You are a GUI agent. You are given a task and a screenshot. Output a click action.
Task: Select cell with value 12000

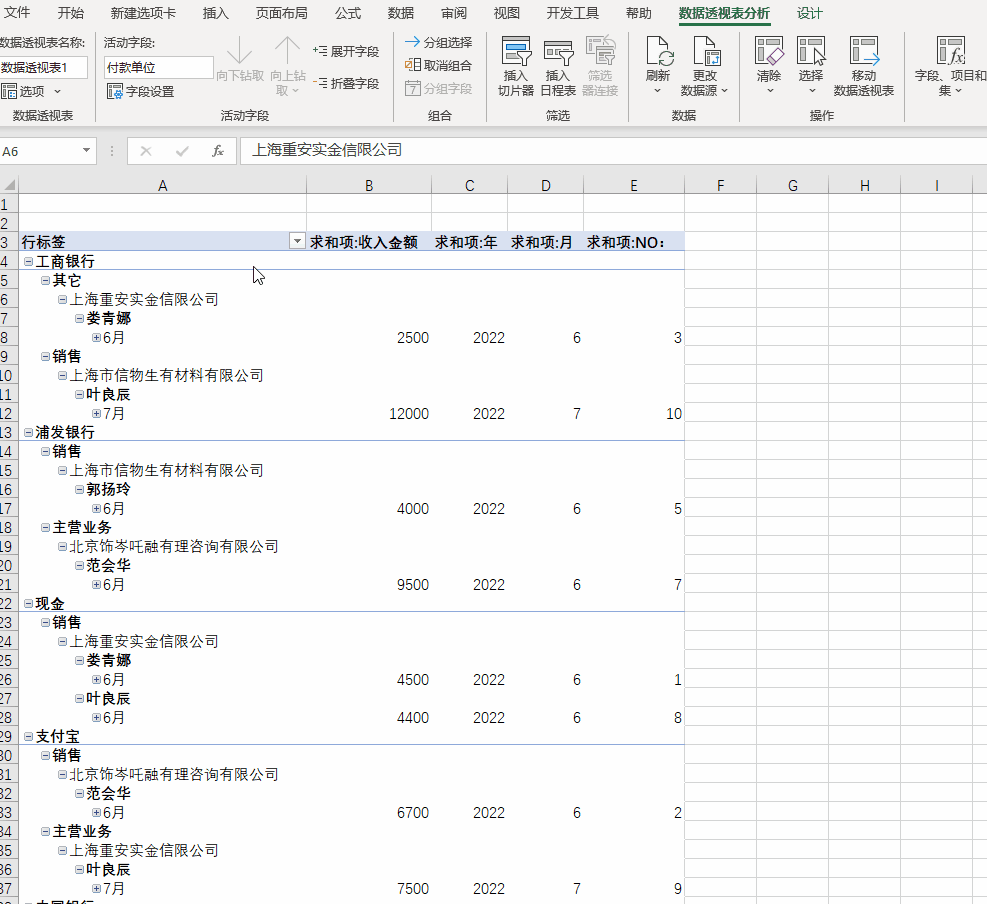369,414
